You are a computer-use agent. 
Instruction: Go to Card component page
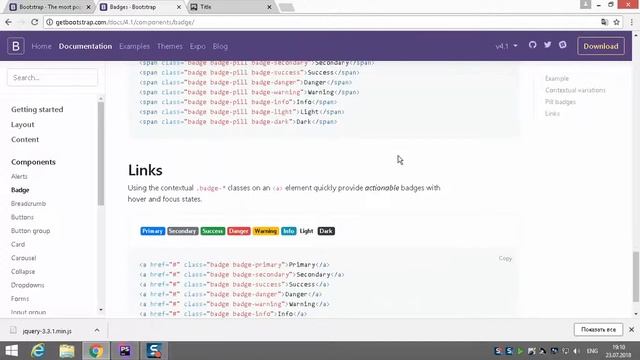(x=18, y=244)
